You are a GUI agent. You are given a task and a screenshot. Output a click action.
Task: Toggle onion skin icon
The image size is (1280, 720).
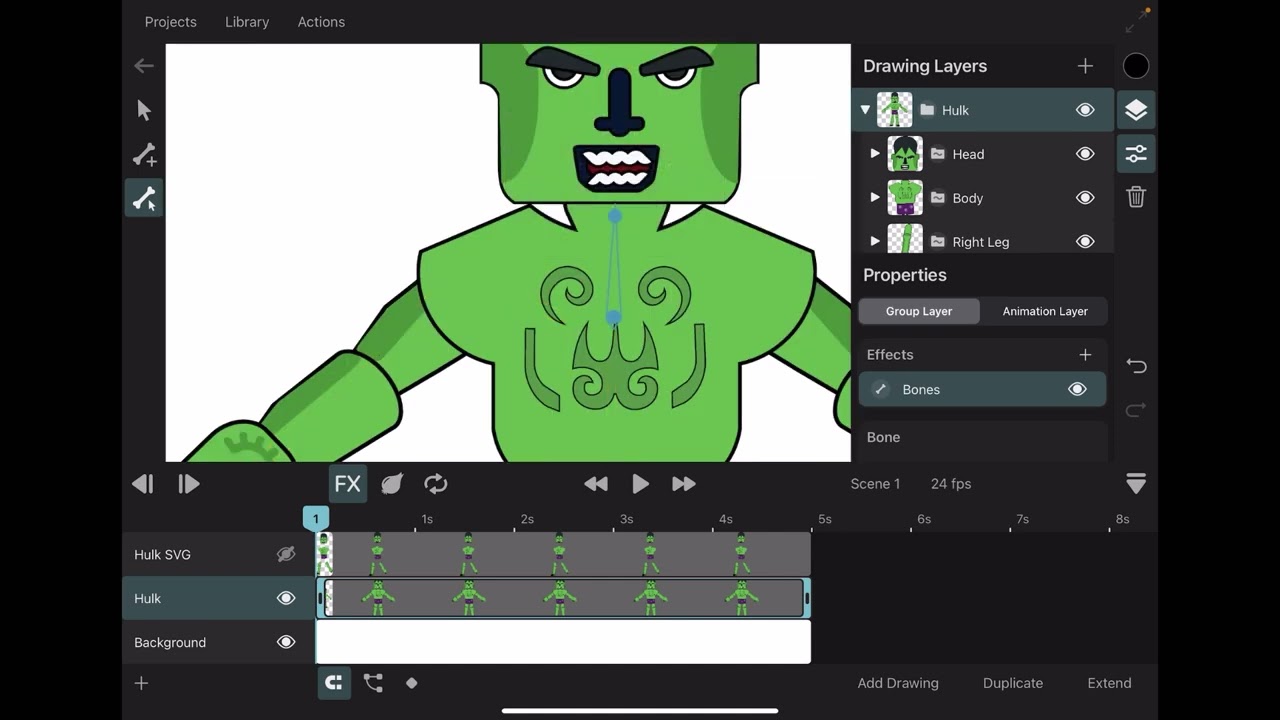point(392,484)
